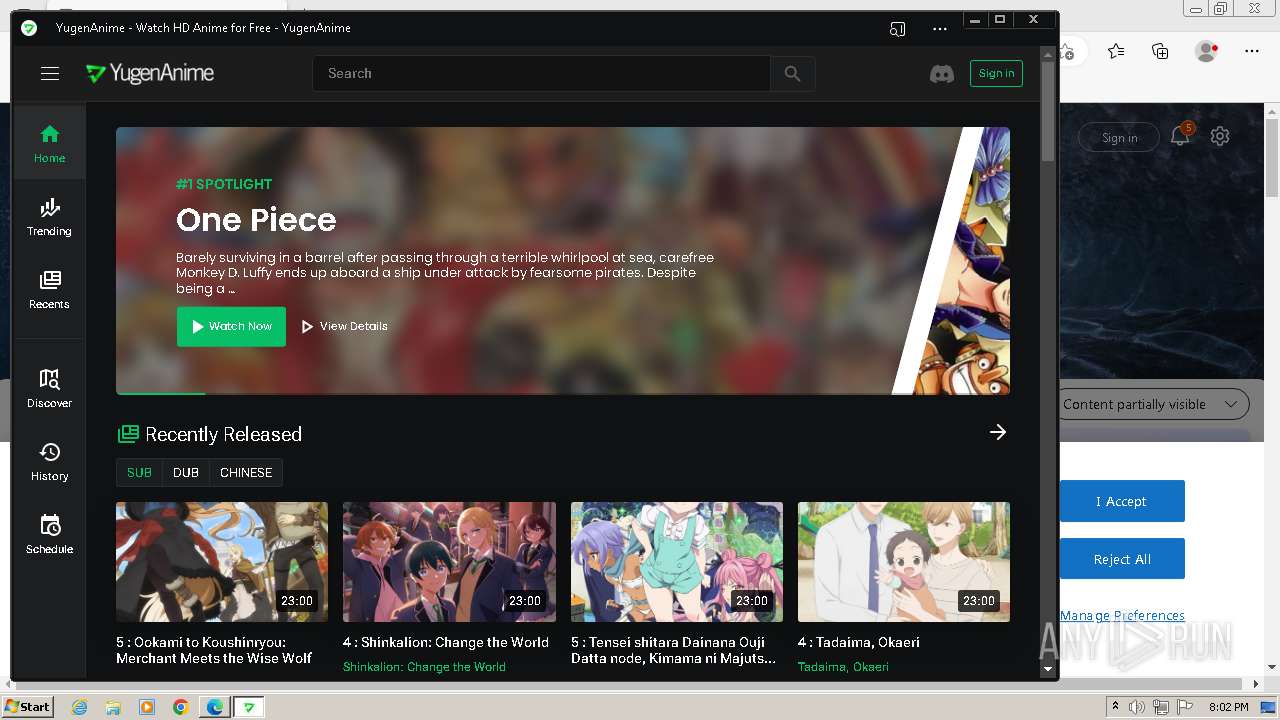1280x720 pixels.
Task: Click the YugenAnime taskbar app icon
Action: coord(248,707)
